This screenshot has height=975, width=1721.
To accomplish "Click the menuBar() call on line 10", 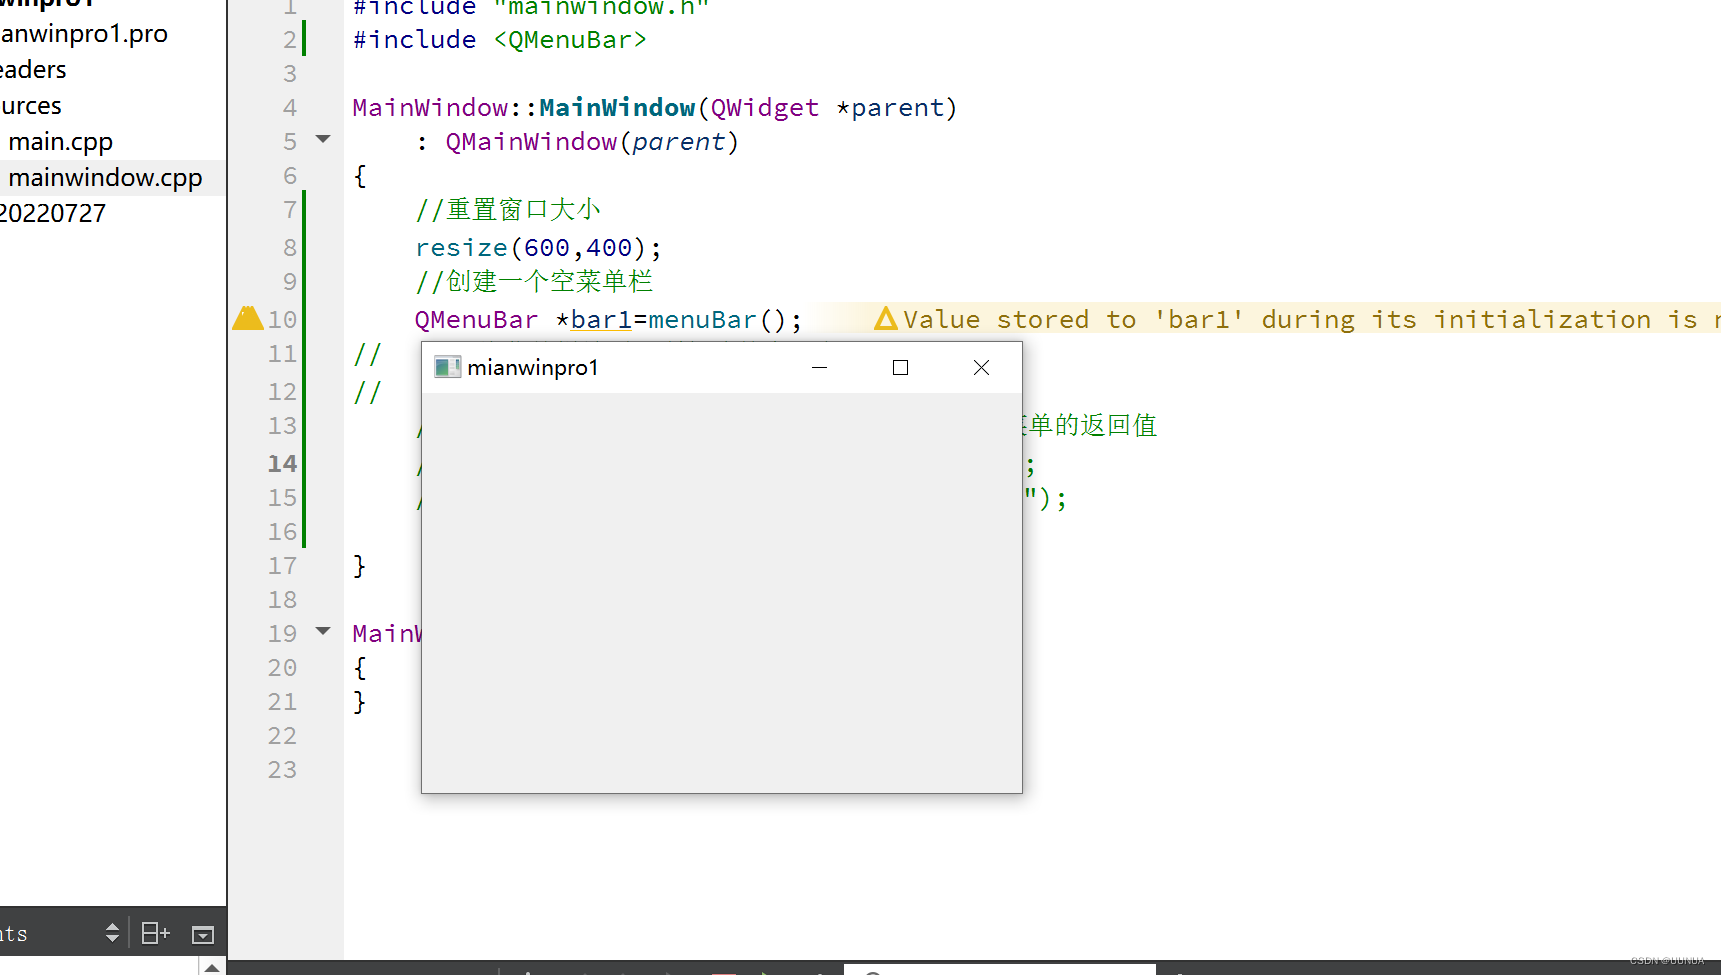I will point(717,320).
